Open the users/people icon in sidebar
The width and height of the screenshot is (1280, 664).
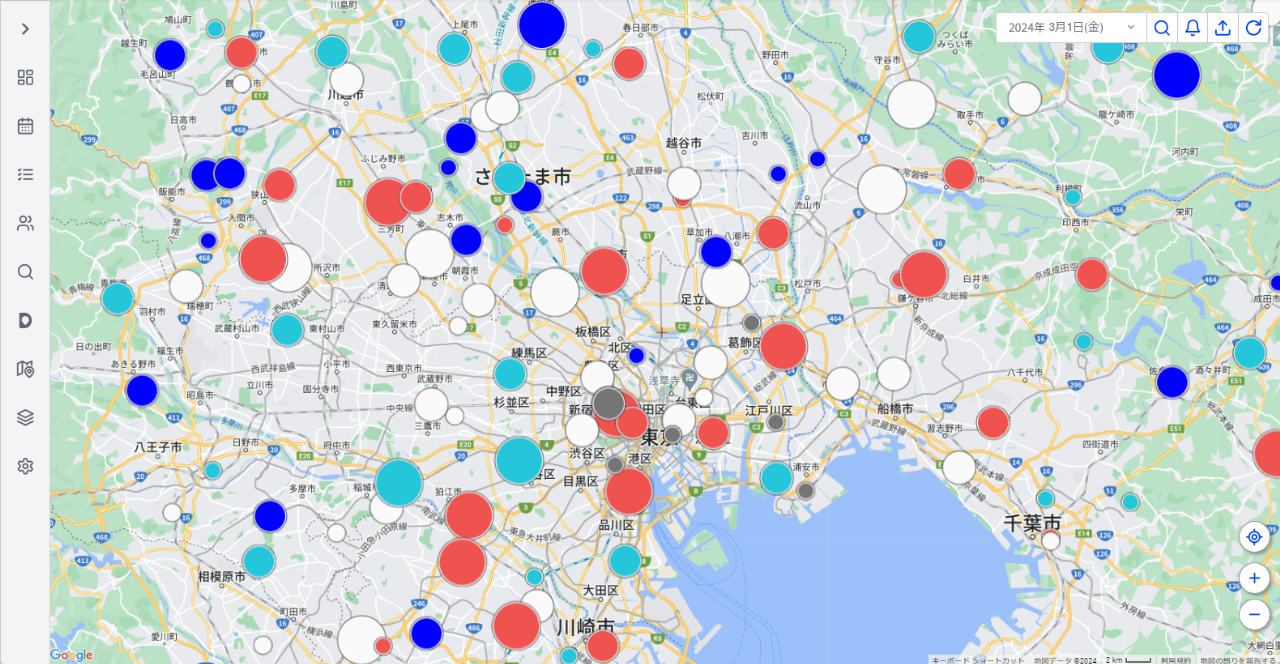[x=25, y=223]
